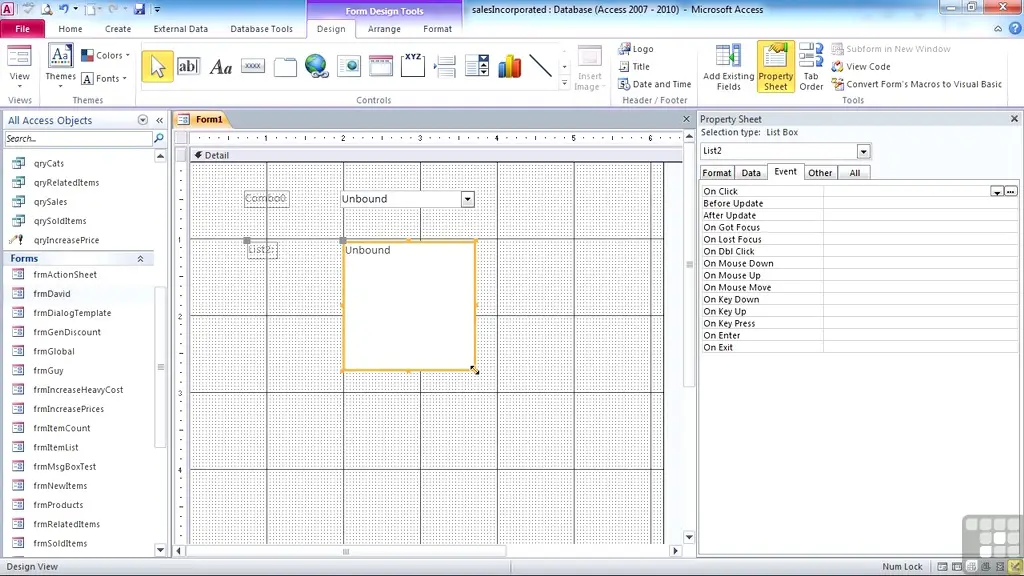Switch to the Create ribbon tab
Image resolution: width=1024 pixels, height=576 pixels.
(118, 29)
